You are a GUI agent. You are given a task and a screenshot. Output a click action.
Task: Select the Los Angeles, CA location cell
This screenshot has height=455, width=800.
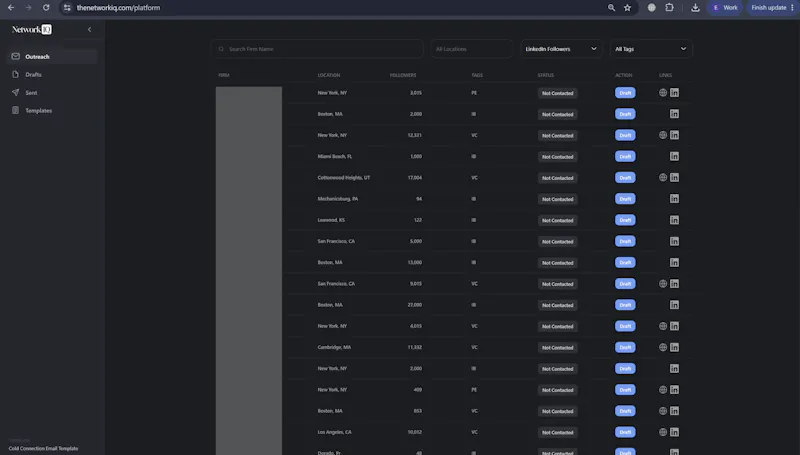[334, 432]
